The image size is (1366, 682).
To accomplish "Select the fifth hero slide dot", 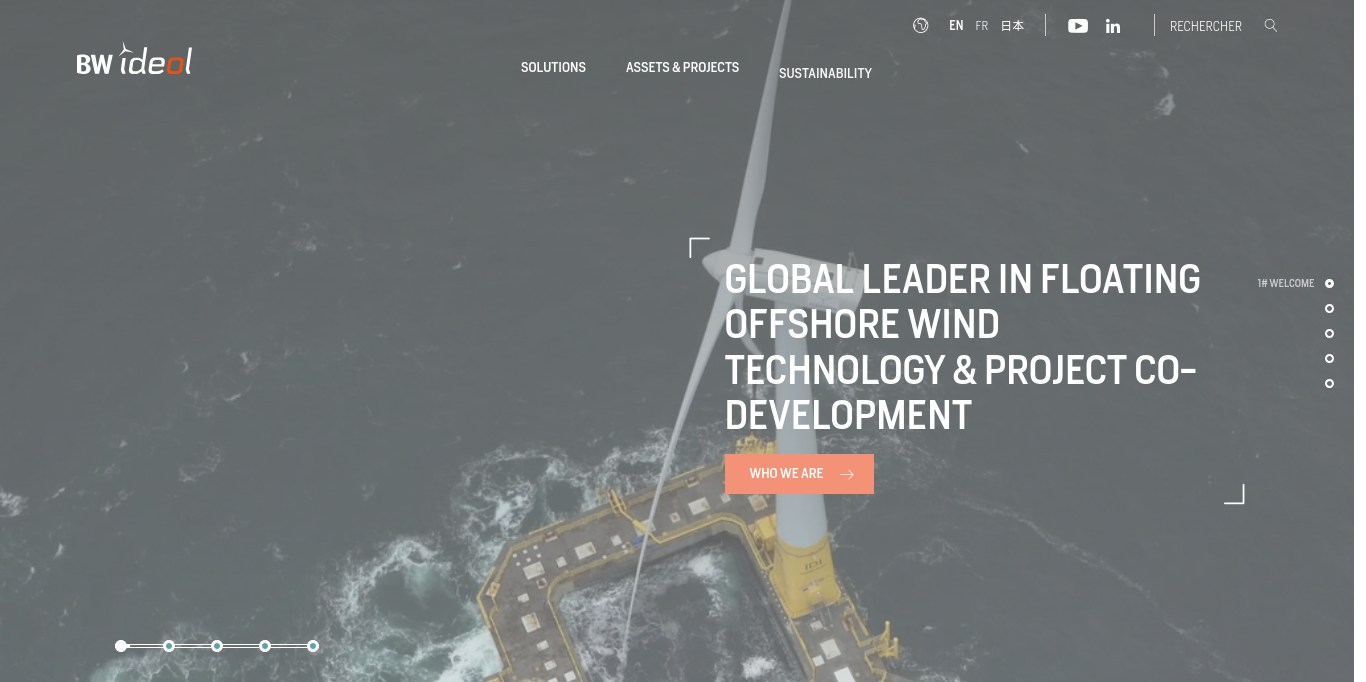I will [313, 646].
